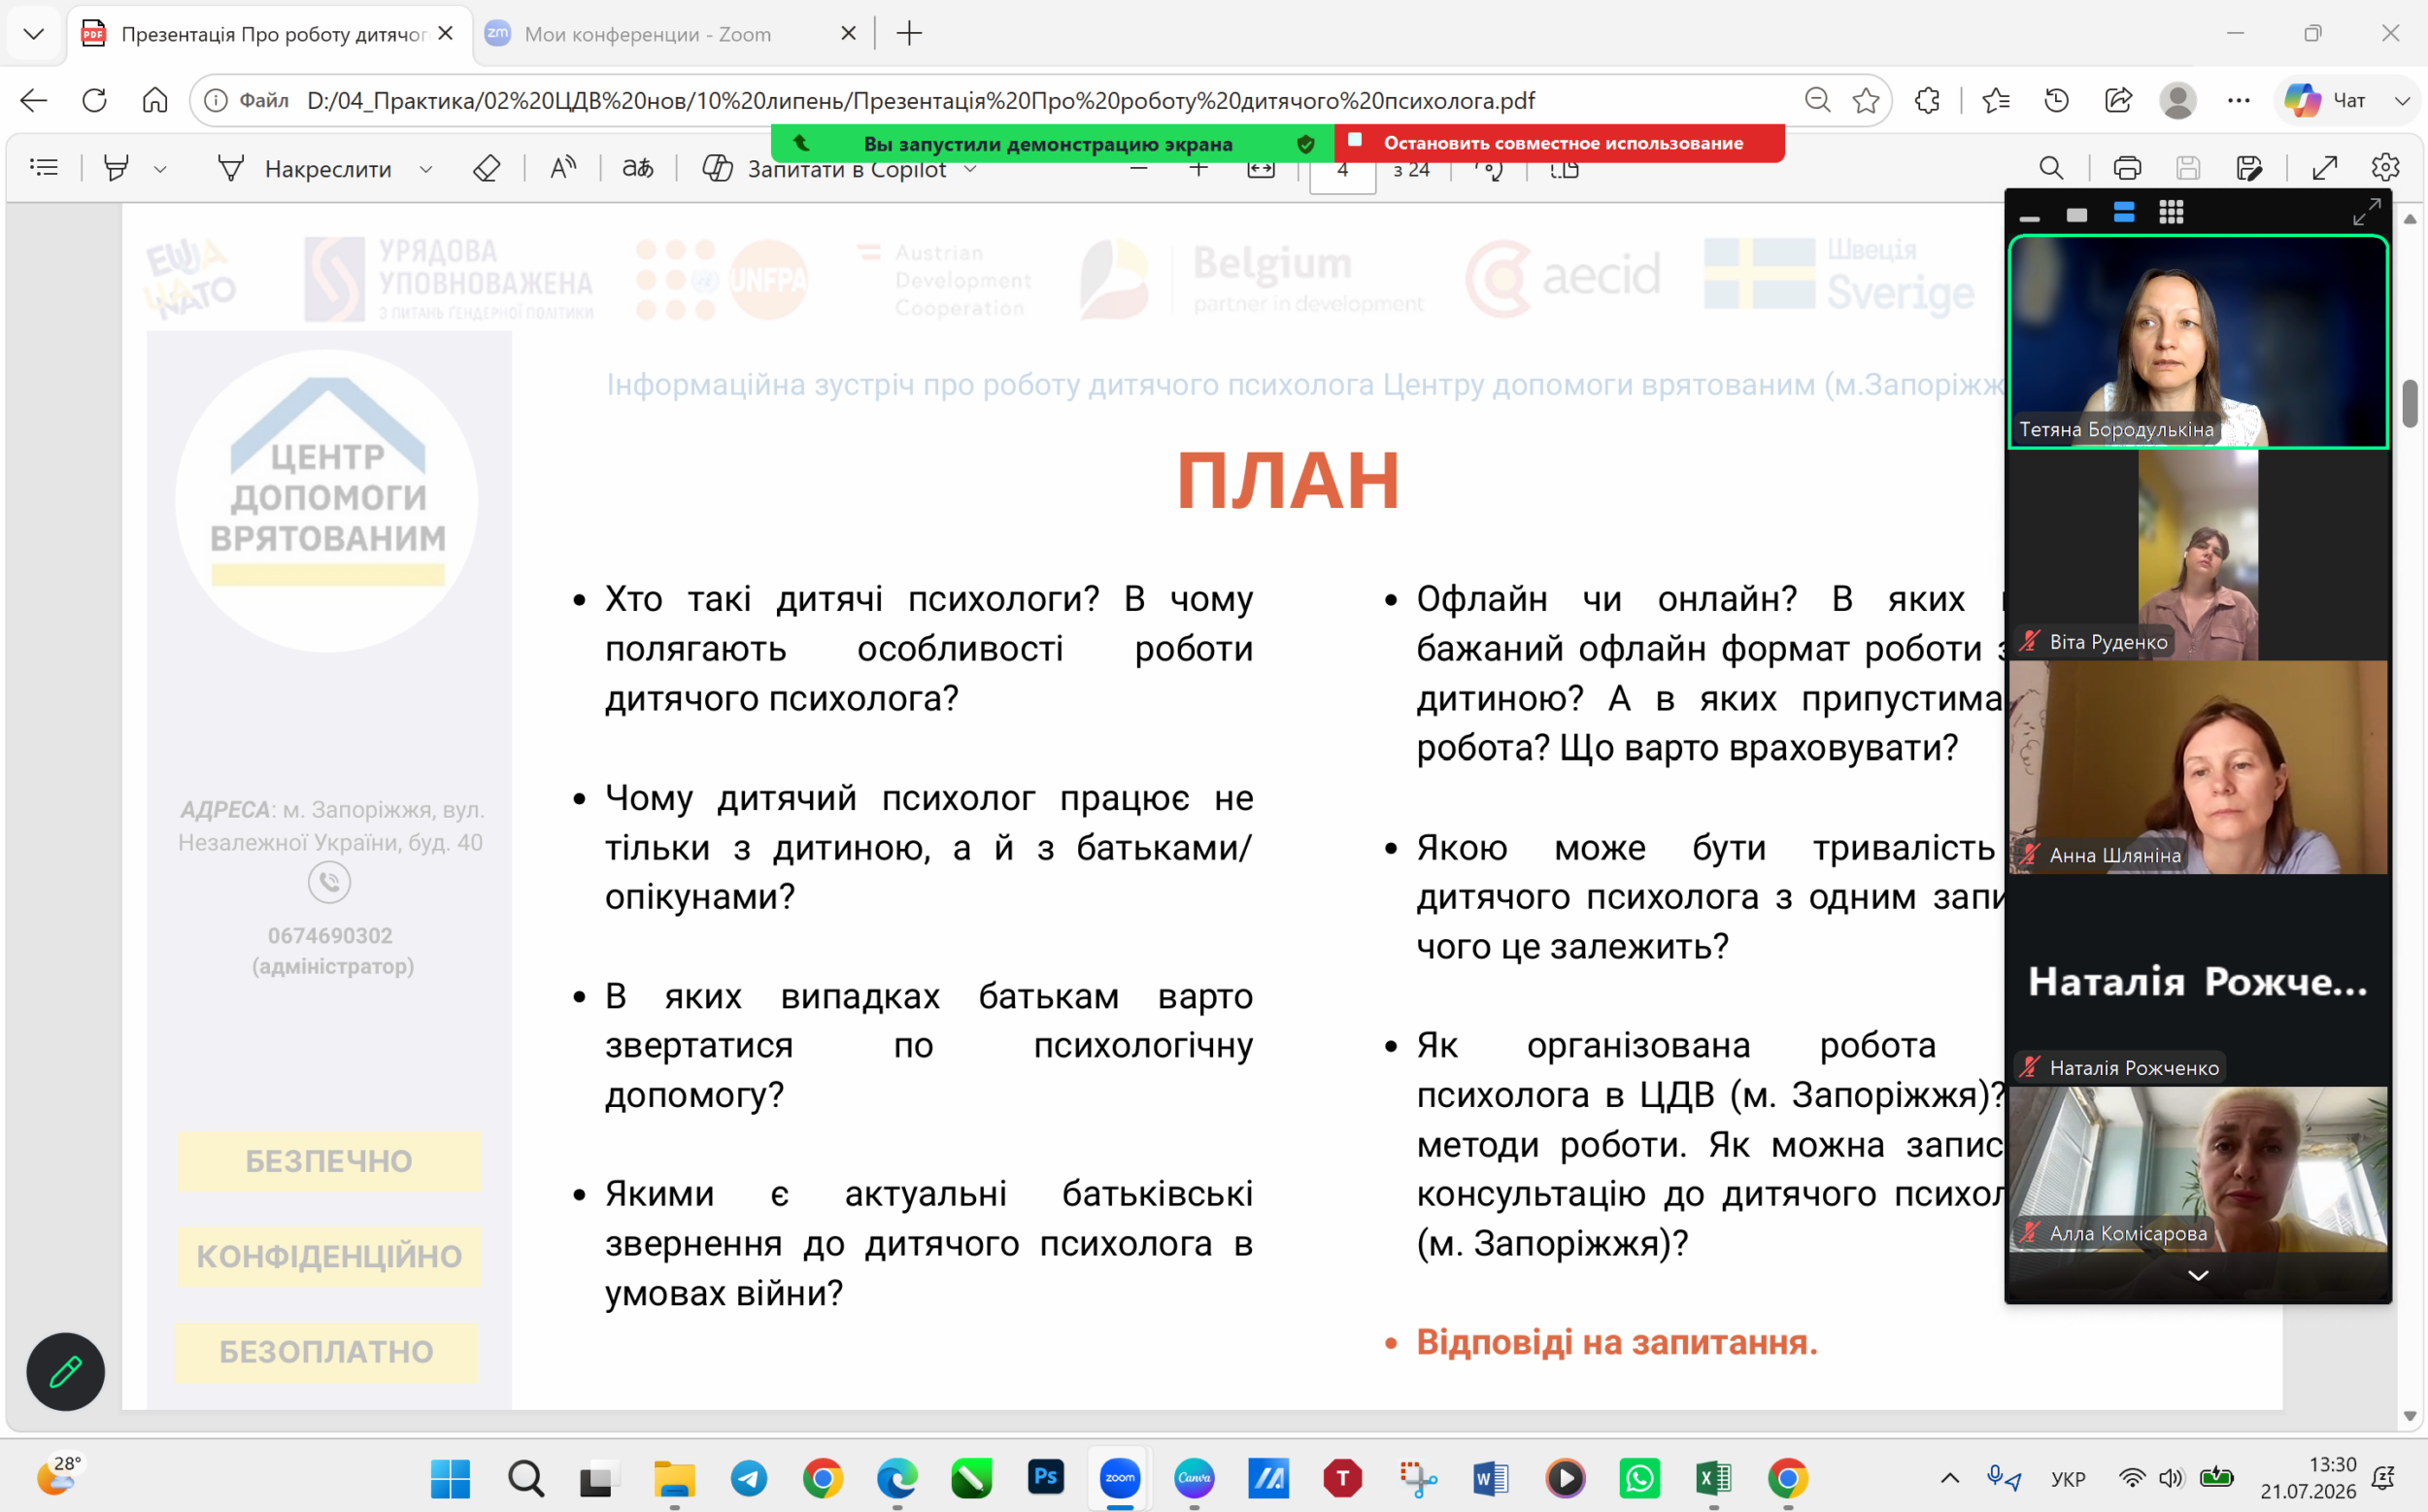The width and height of the screenshot is (2428, 1512).
Task: Select Наталія Рожченко participant tile
Action: [x=2198, y=981]
